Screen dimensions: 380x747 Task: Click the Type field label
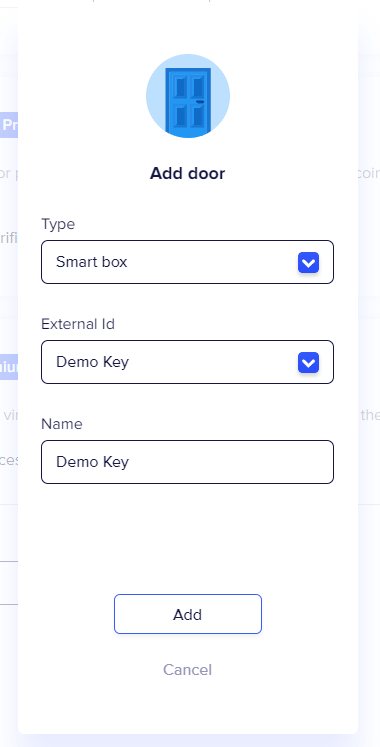click(58, 224)
